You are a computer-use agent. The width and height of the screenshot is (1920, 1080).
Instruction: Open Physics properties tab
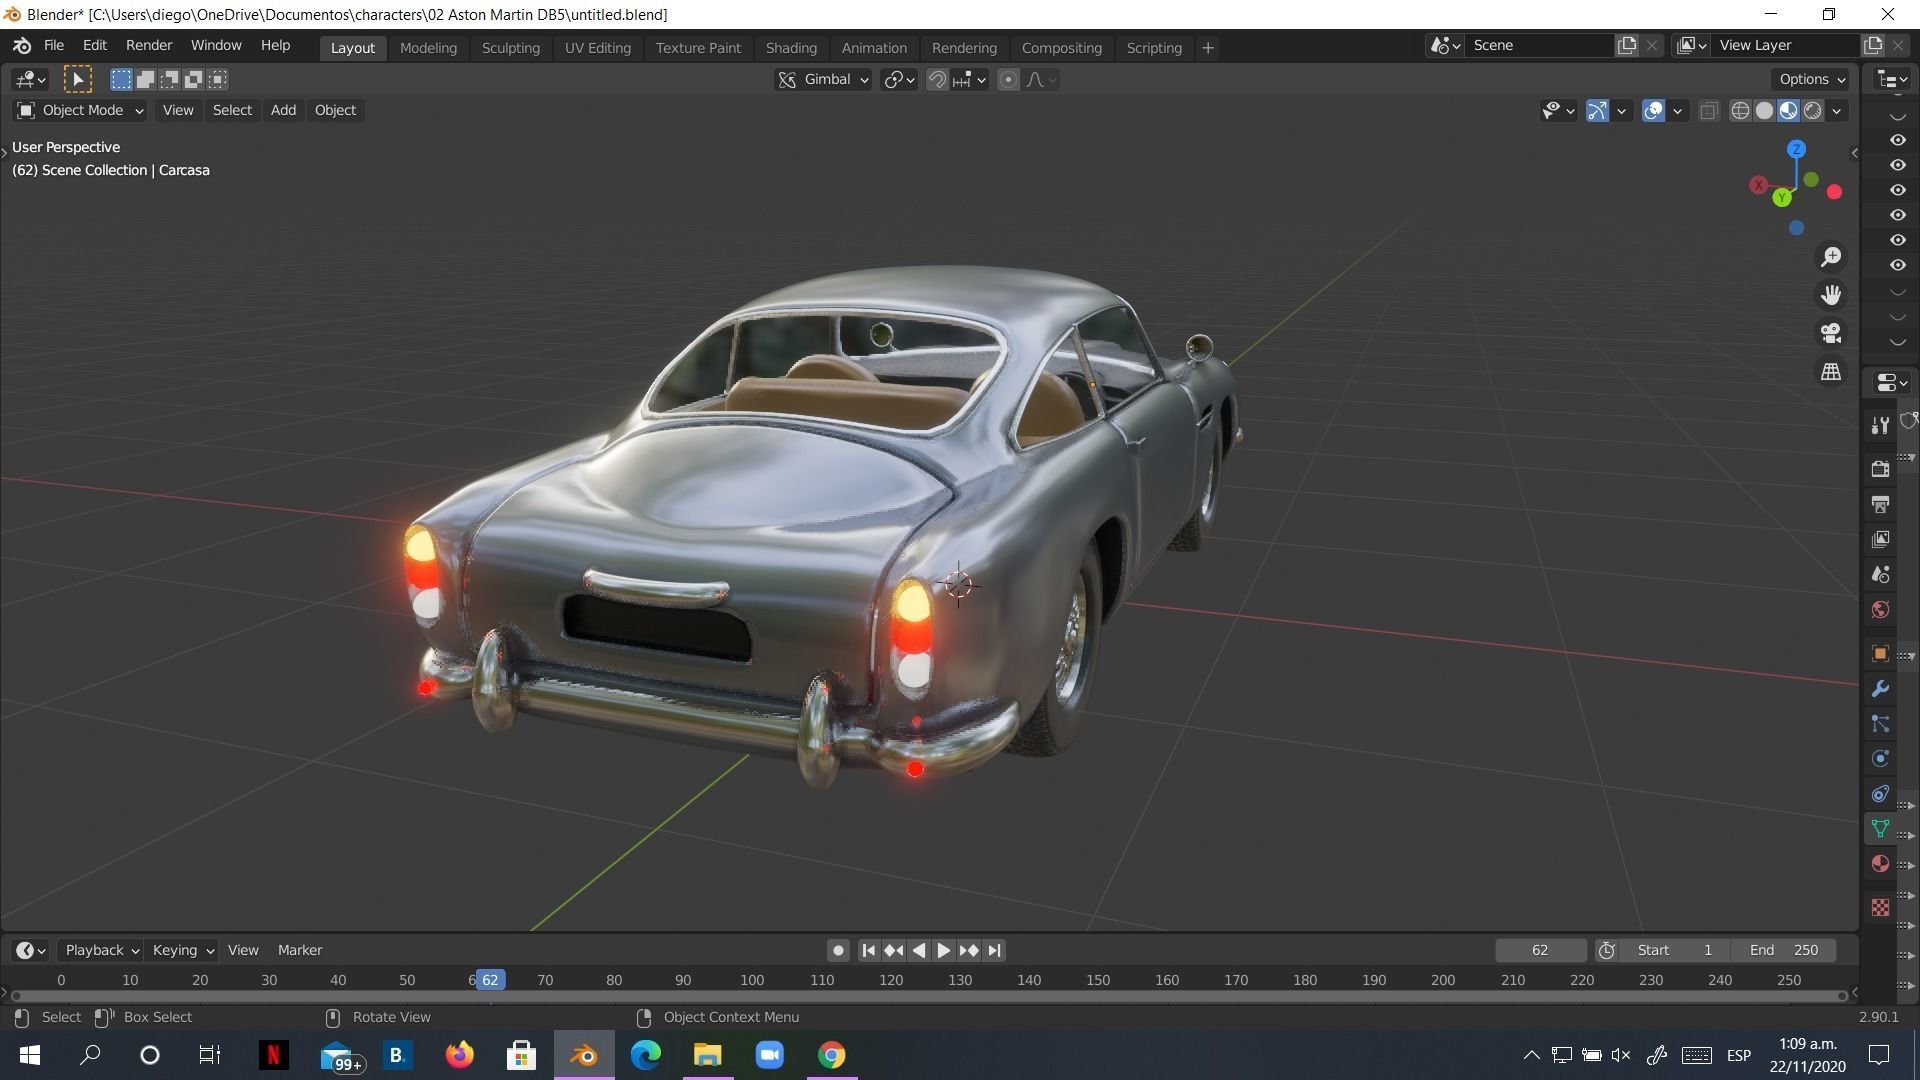coord(1880,759)
